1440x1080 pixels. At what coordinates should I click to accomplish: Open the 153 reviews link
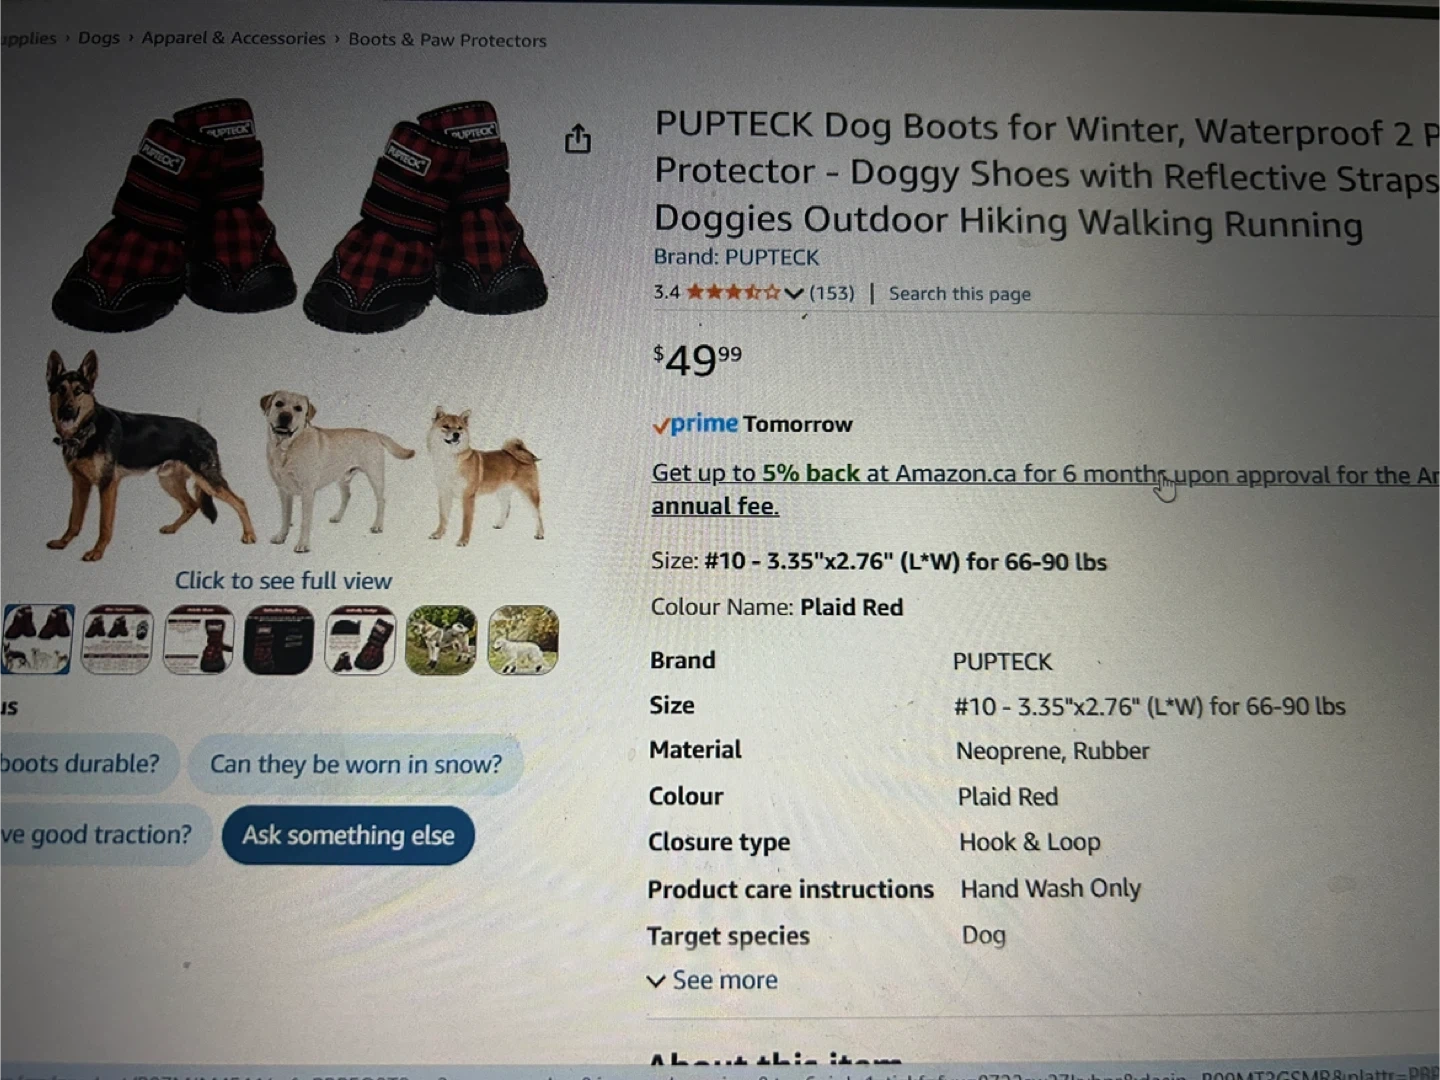tap(832, 293)
